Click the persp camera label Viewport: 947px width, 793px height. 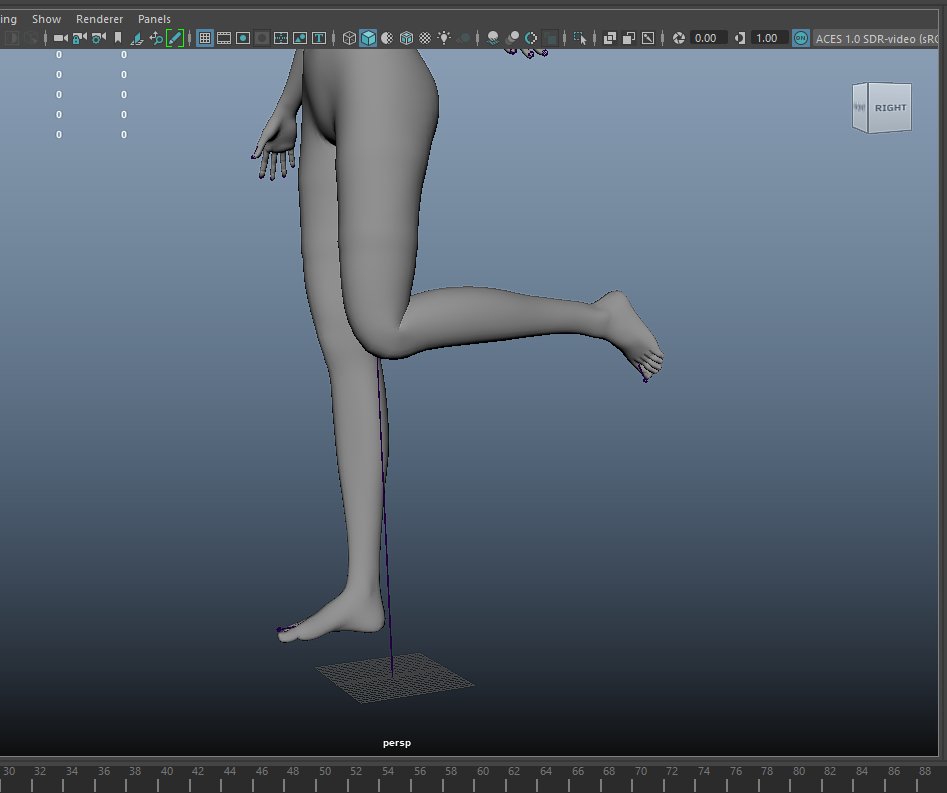tap(396, 742)
